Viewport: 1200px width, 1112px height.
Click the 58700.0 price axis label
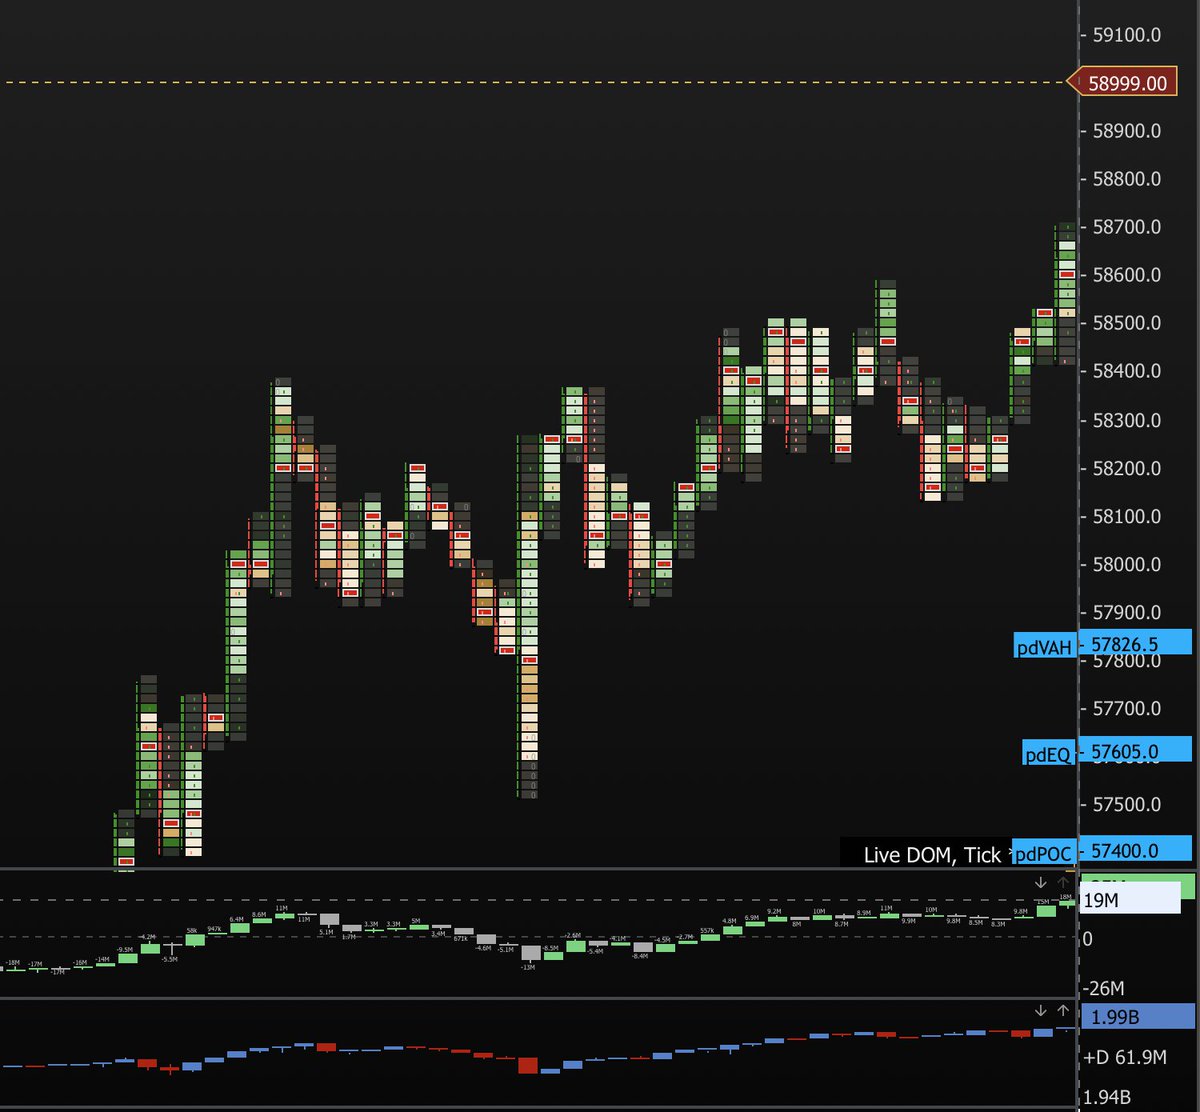[x=1126, y=227]
